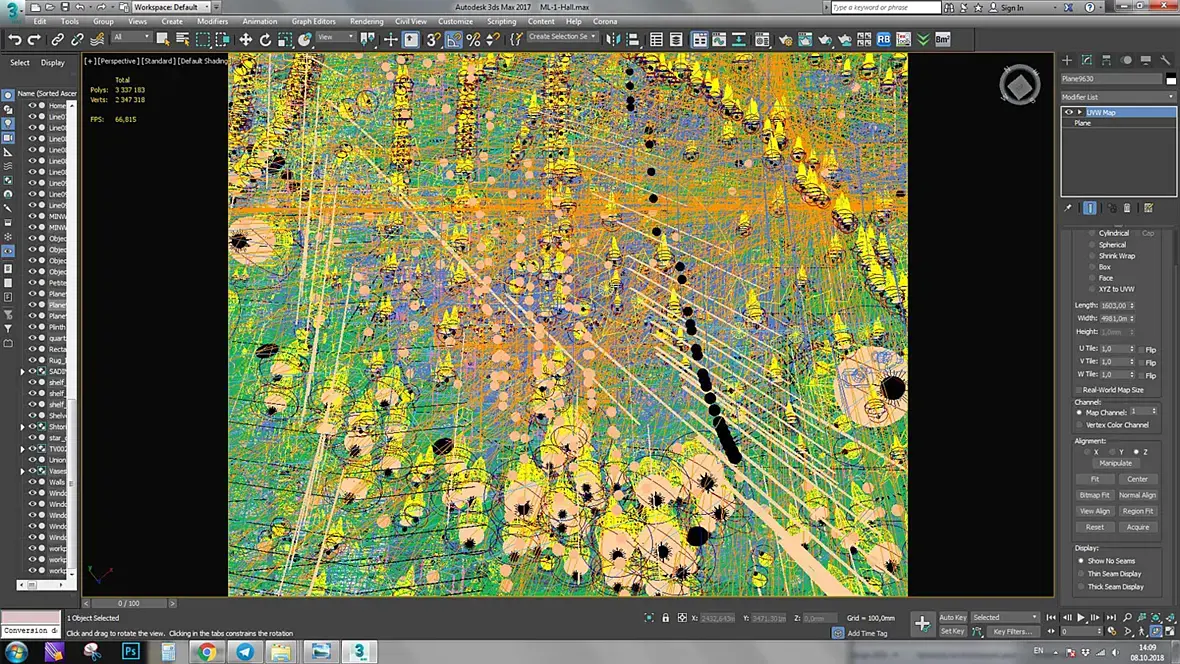Click the Undo arrow icon
The height and width of the screenshot is (664, 1180).
(14, 39)
